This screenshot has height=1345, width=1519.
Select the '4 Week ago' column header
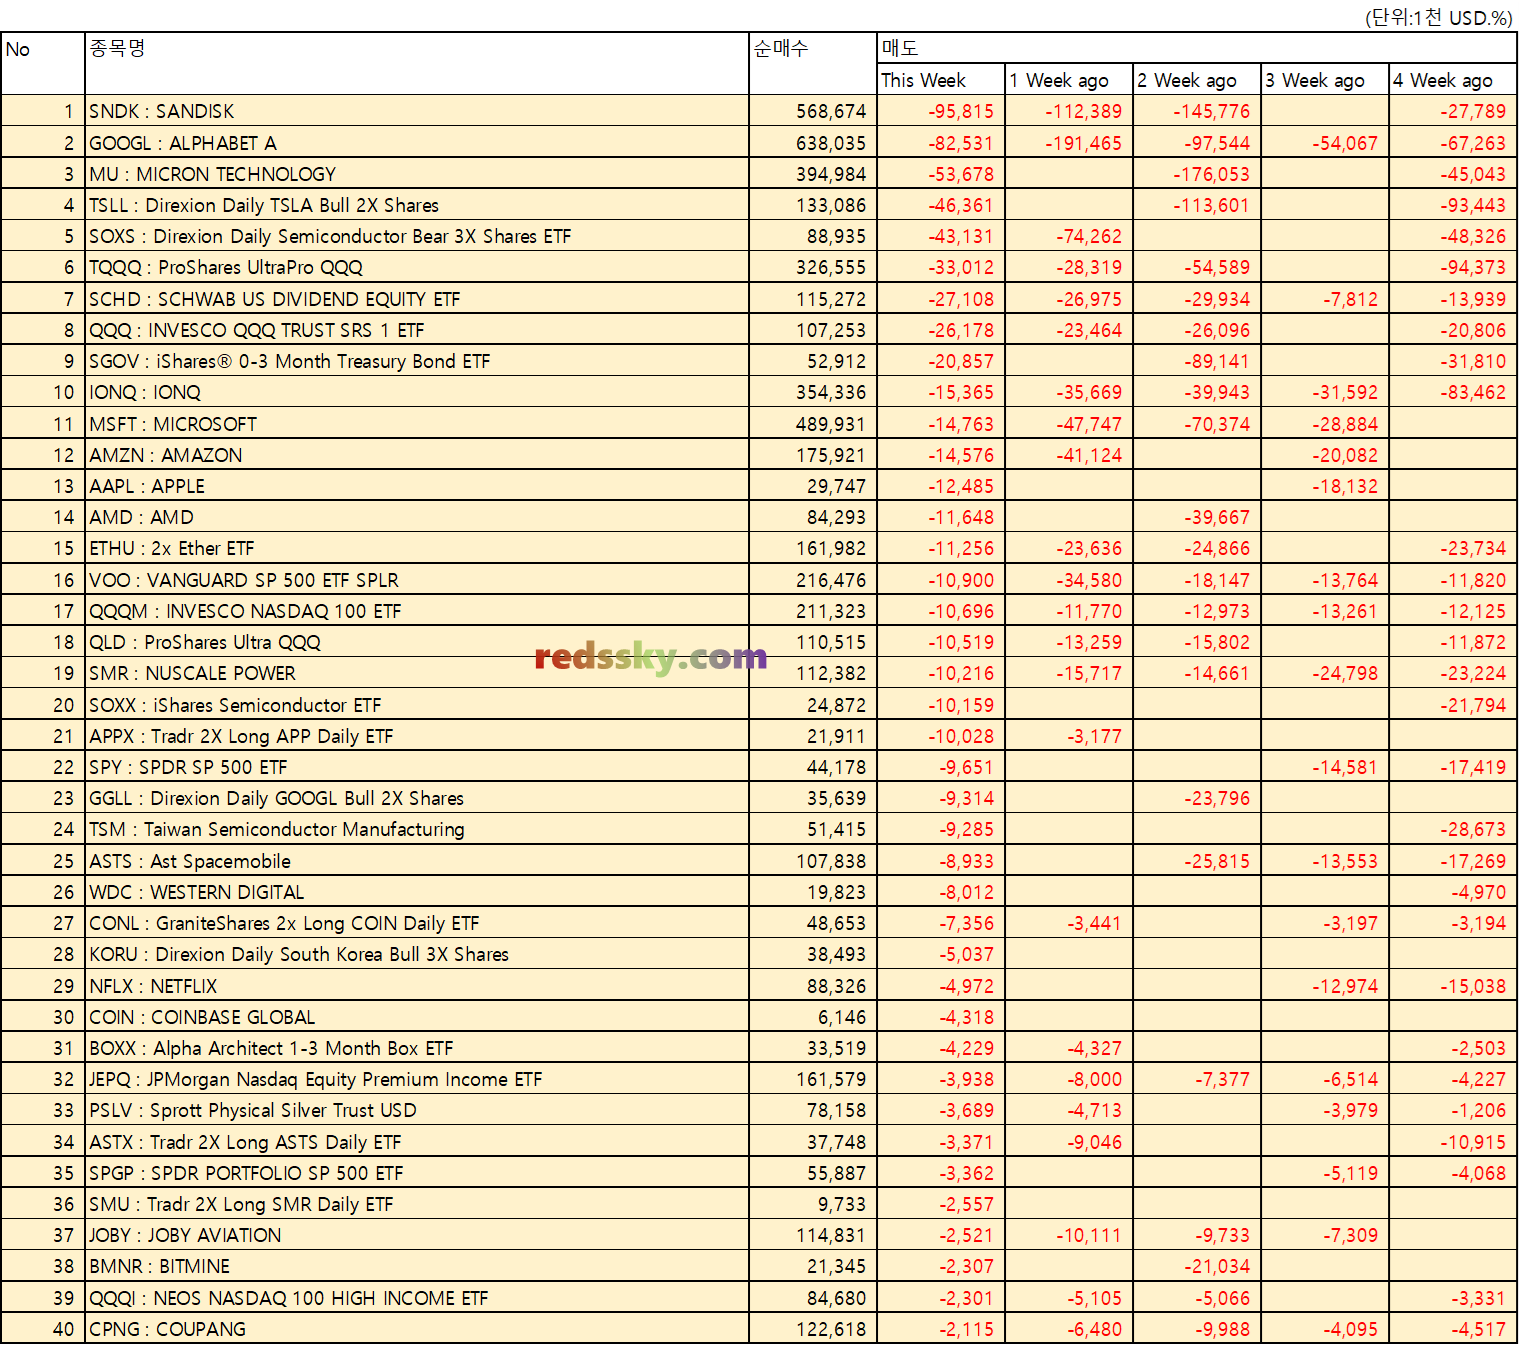[1453, 80]
